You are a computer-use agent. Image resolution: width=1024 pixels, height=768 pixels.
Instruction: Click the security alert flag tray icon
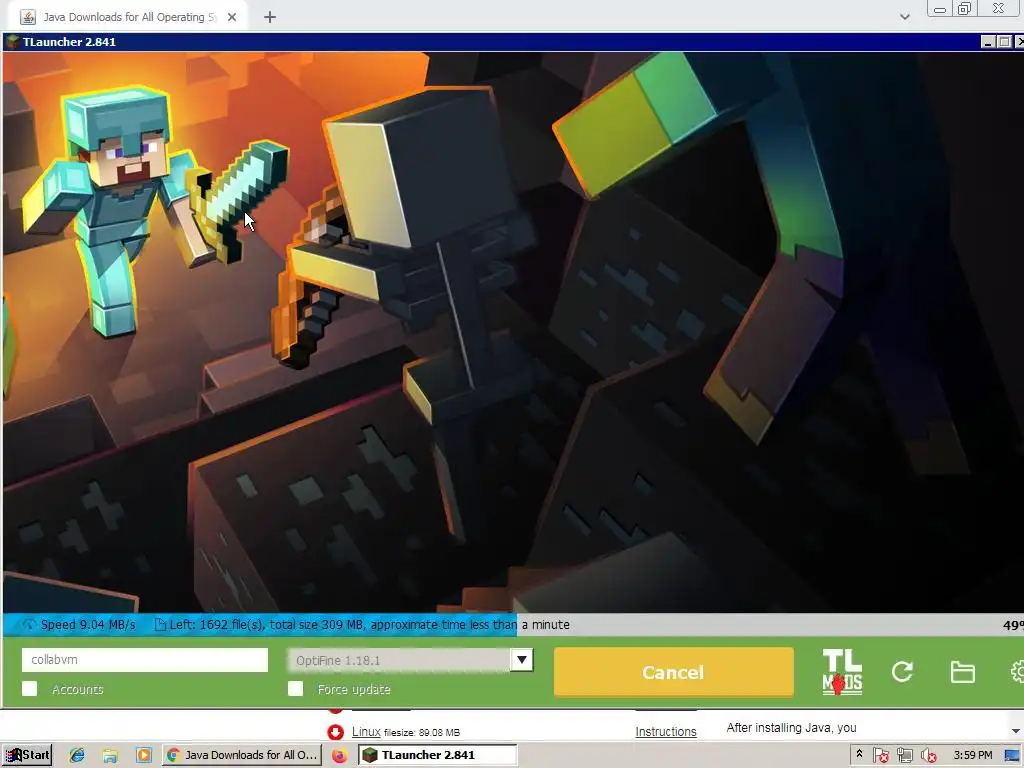pyautogui.click(x=880, y=756)
